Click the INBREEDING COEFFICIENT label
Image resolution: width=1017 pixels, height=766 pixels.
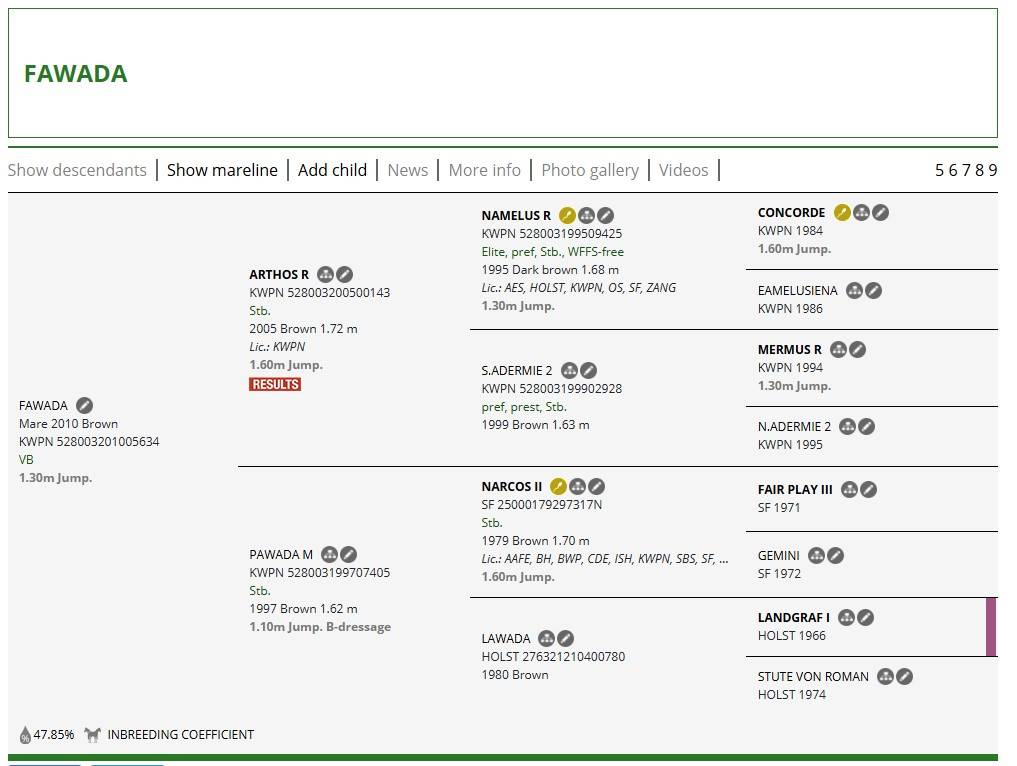pyautogui.click(x=180, y=735)
